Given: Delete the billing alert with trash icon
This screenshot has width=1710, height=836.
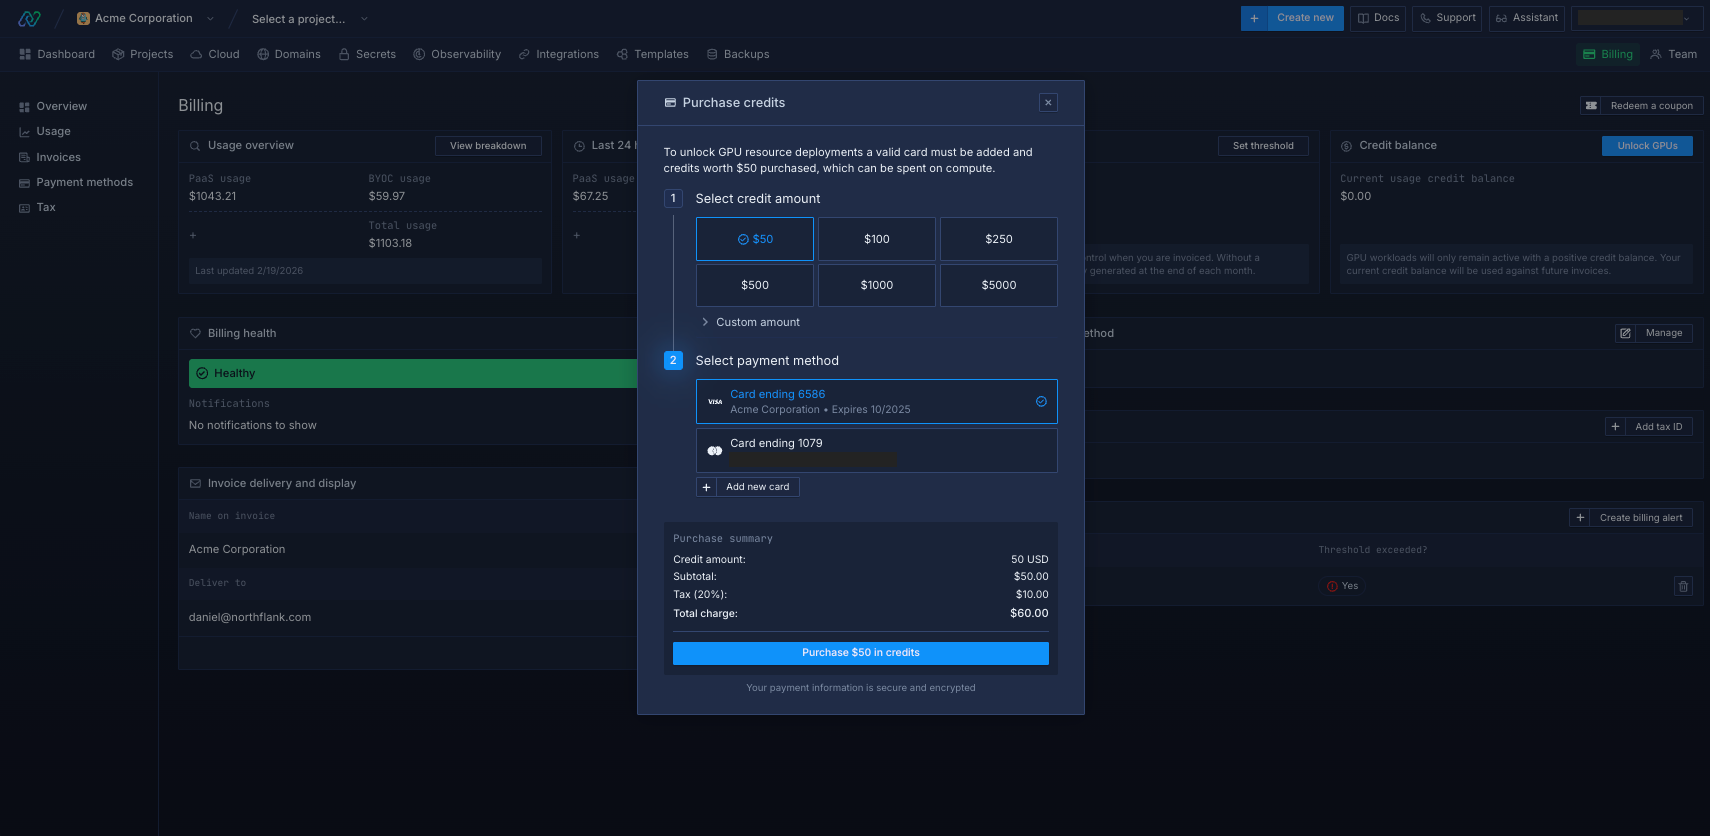Looking at the screenshot, I should [1683, 586].
